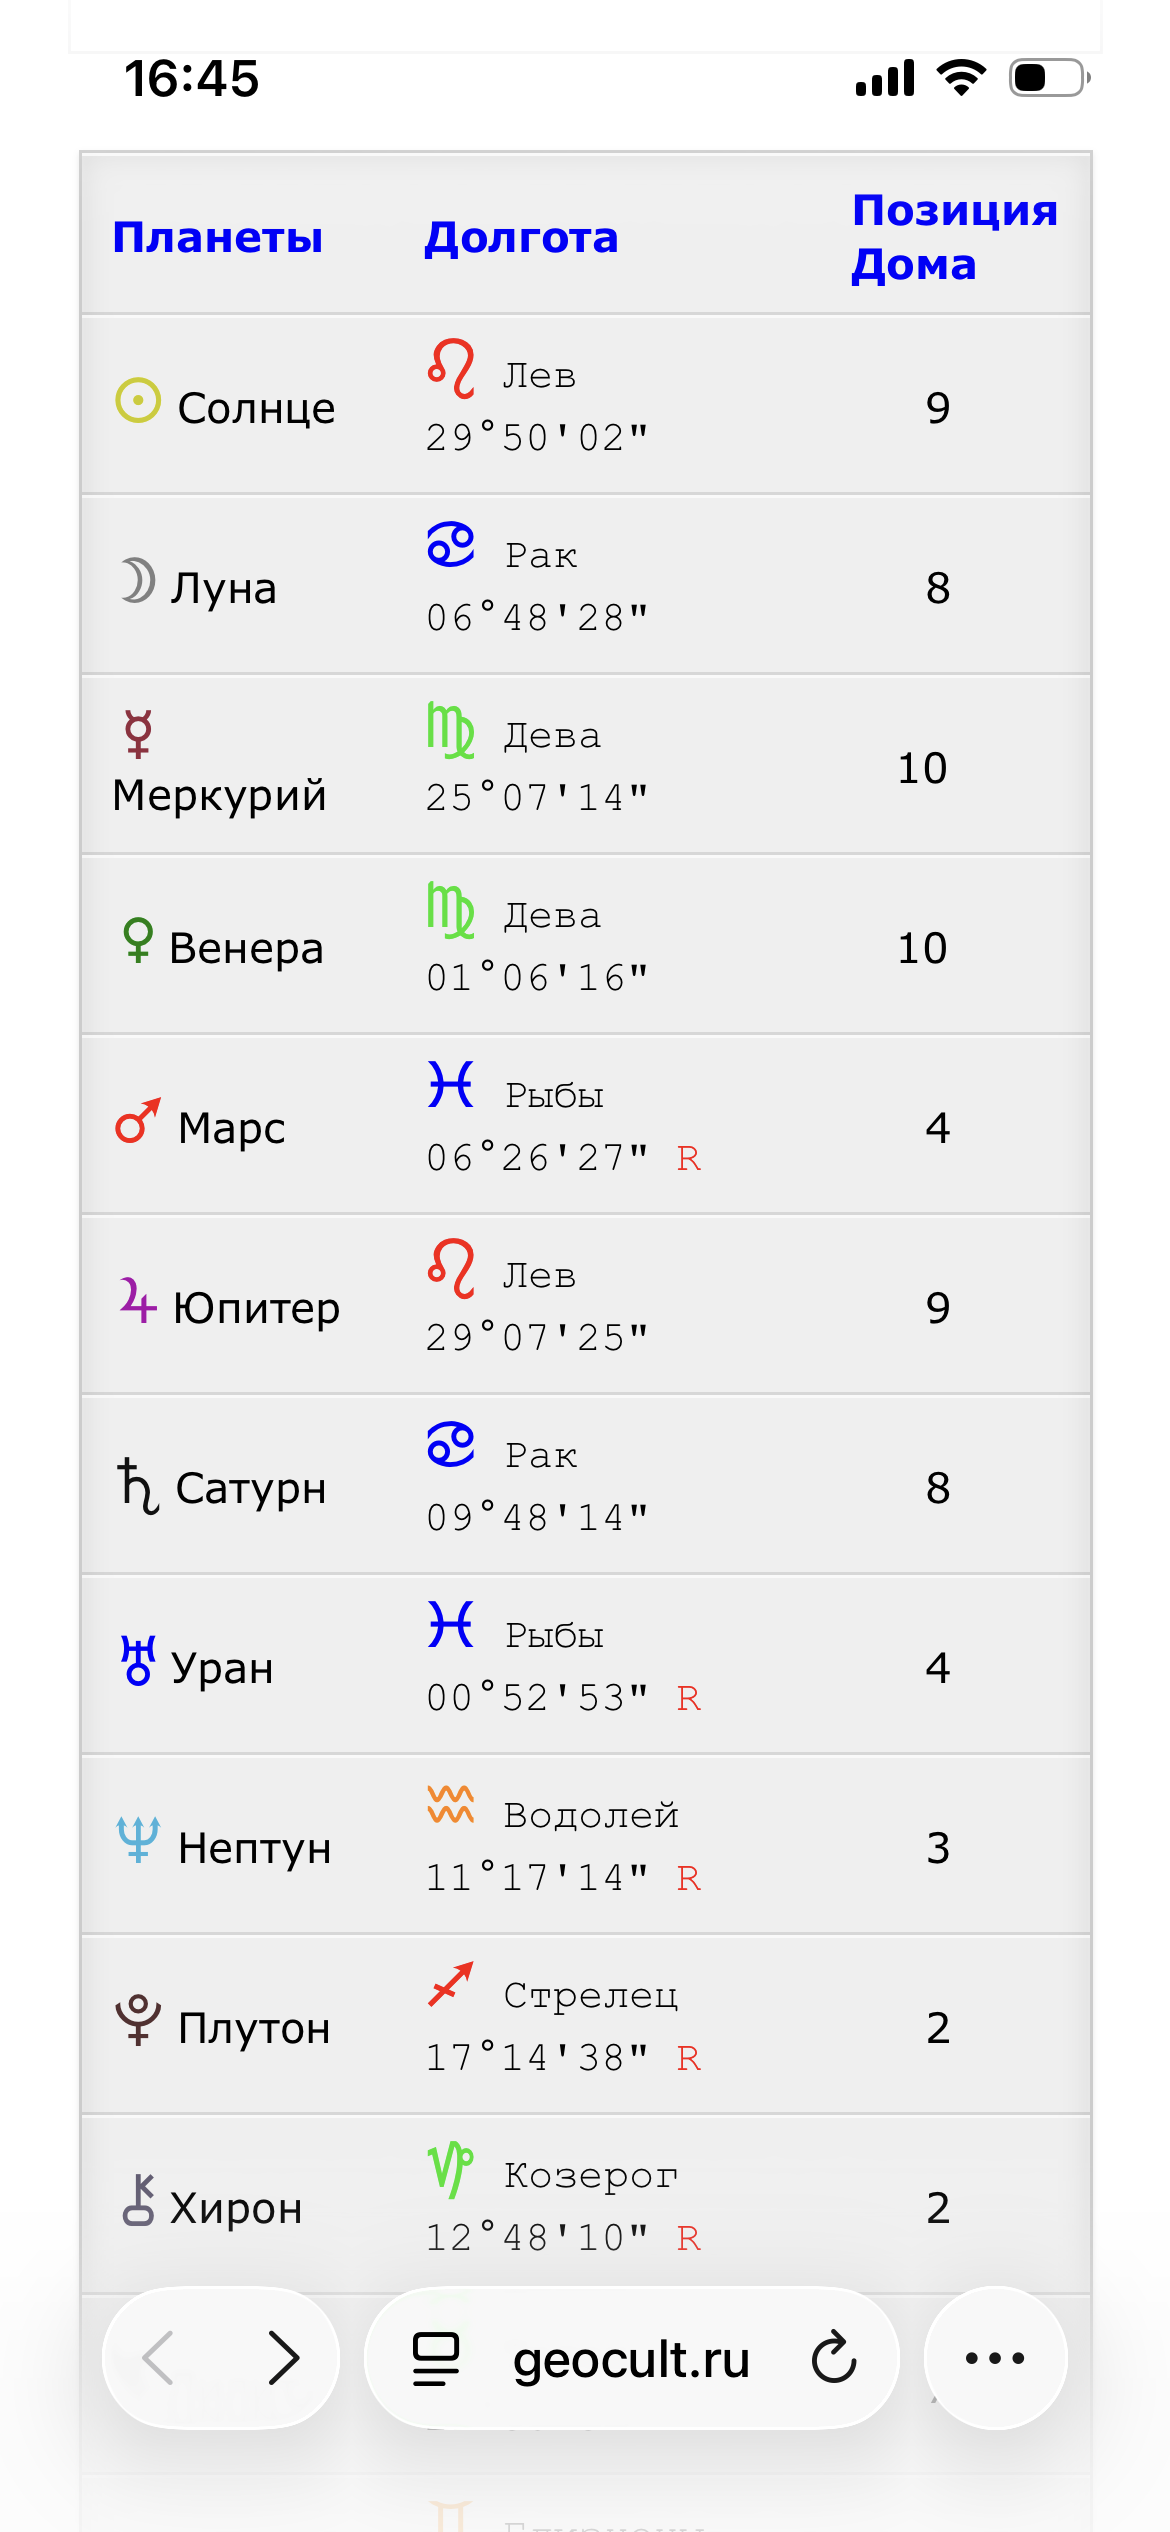Tap the Neptune trident symbol
The image size is (1170, 2532).
(138, 1840)
